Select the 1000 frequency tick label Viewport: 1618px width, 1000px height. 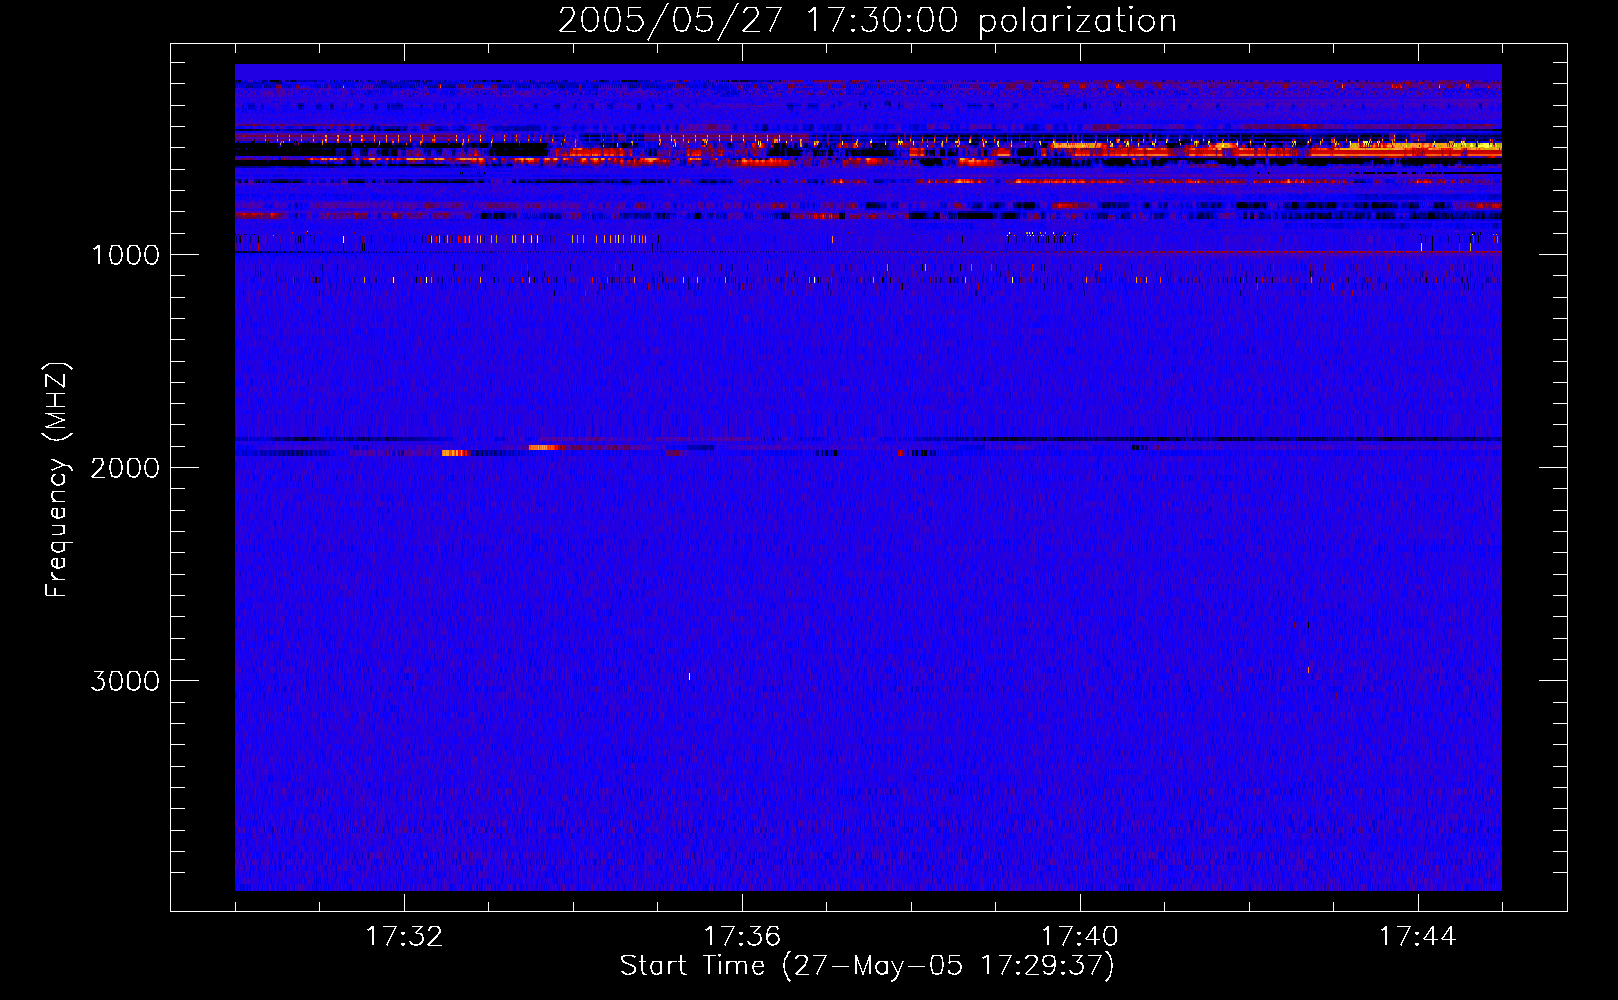coord(126,255)
